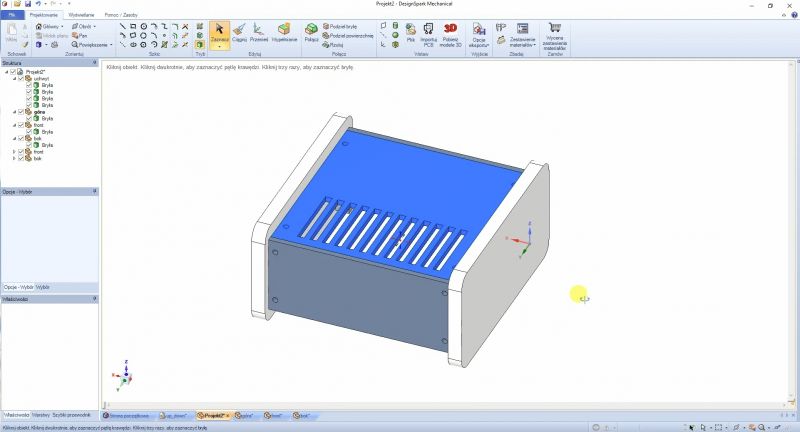Activate the Przesuń (Move) tool
The image size is (800, 432).
[259, 32]
